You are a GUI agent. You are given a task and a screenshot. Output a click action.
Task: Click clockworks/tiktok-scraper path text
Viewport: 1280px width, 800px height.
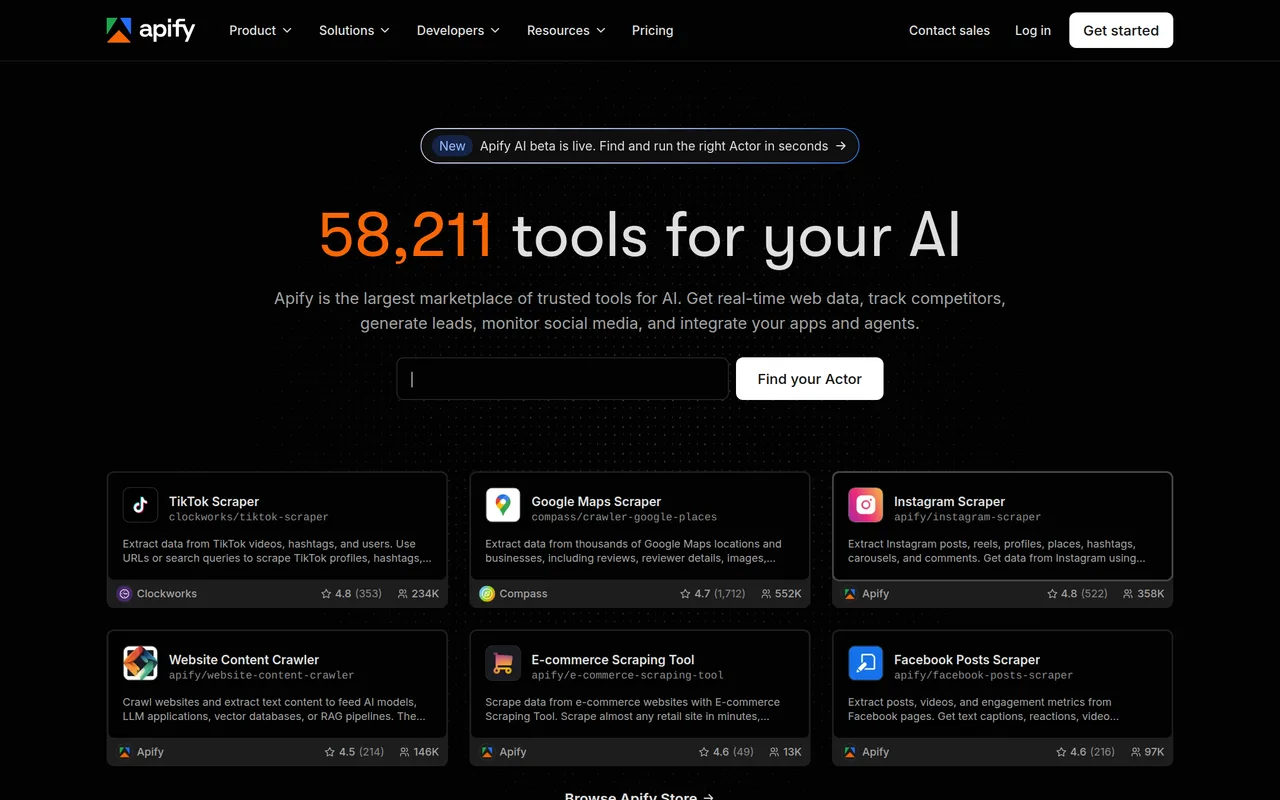pos(248,517)
